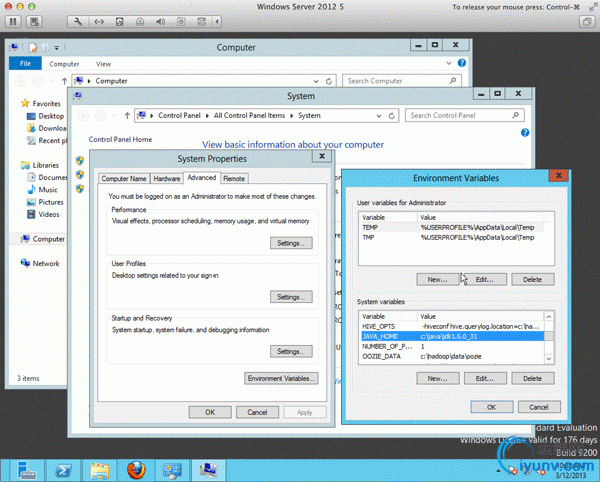Open Startup and Recovery Settings button
Image resolution: width=600 pixels, height=482 pixels.
(x=291, y=351)
